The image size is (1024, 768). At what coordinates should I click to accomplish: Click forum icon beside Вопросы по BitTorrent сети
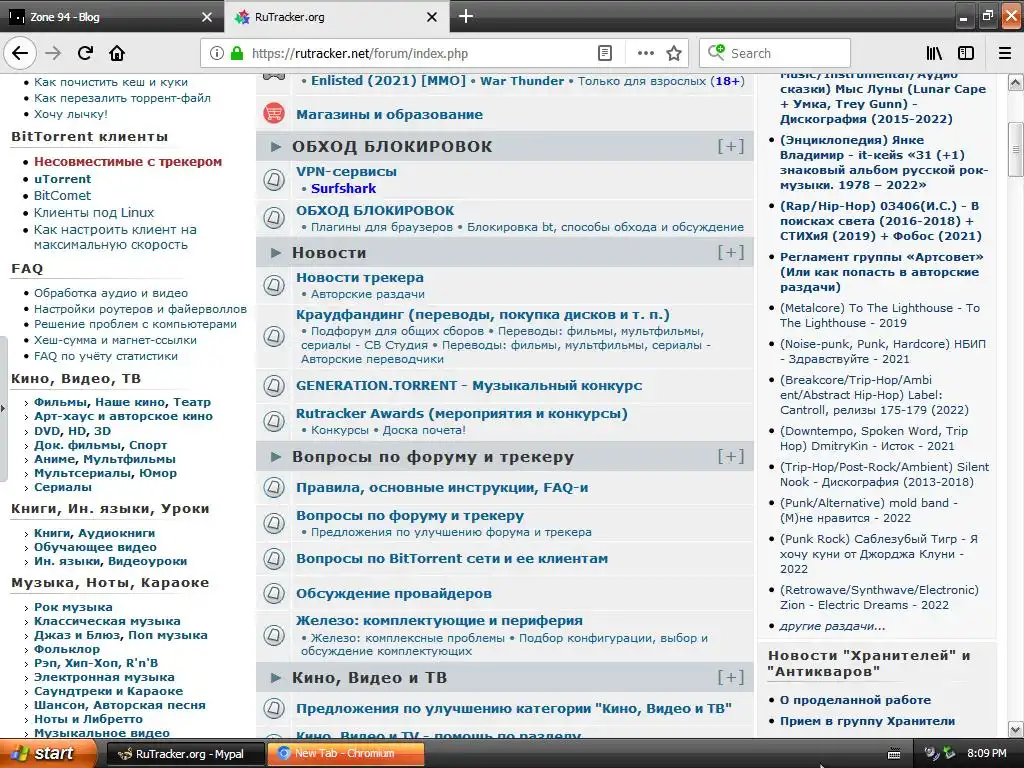click(x=274, y=558)
